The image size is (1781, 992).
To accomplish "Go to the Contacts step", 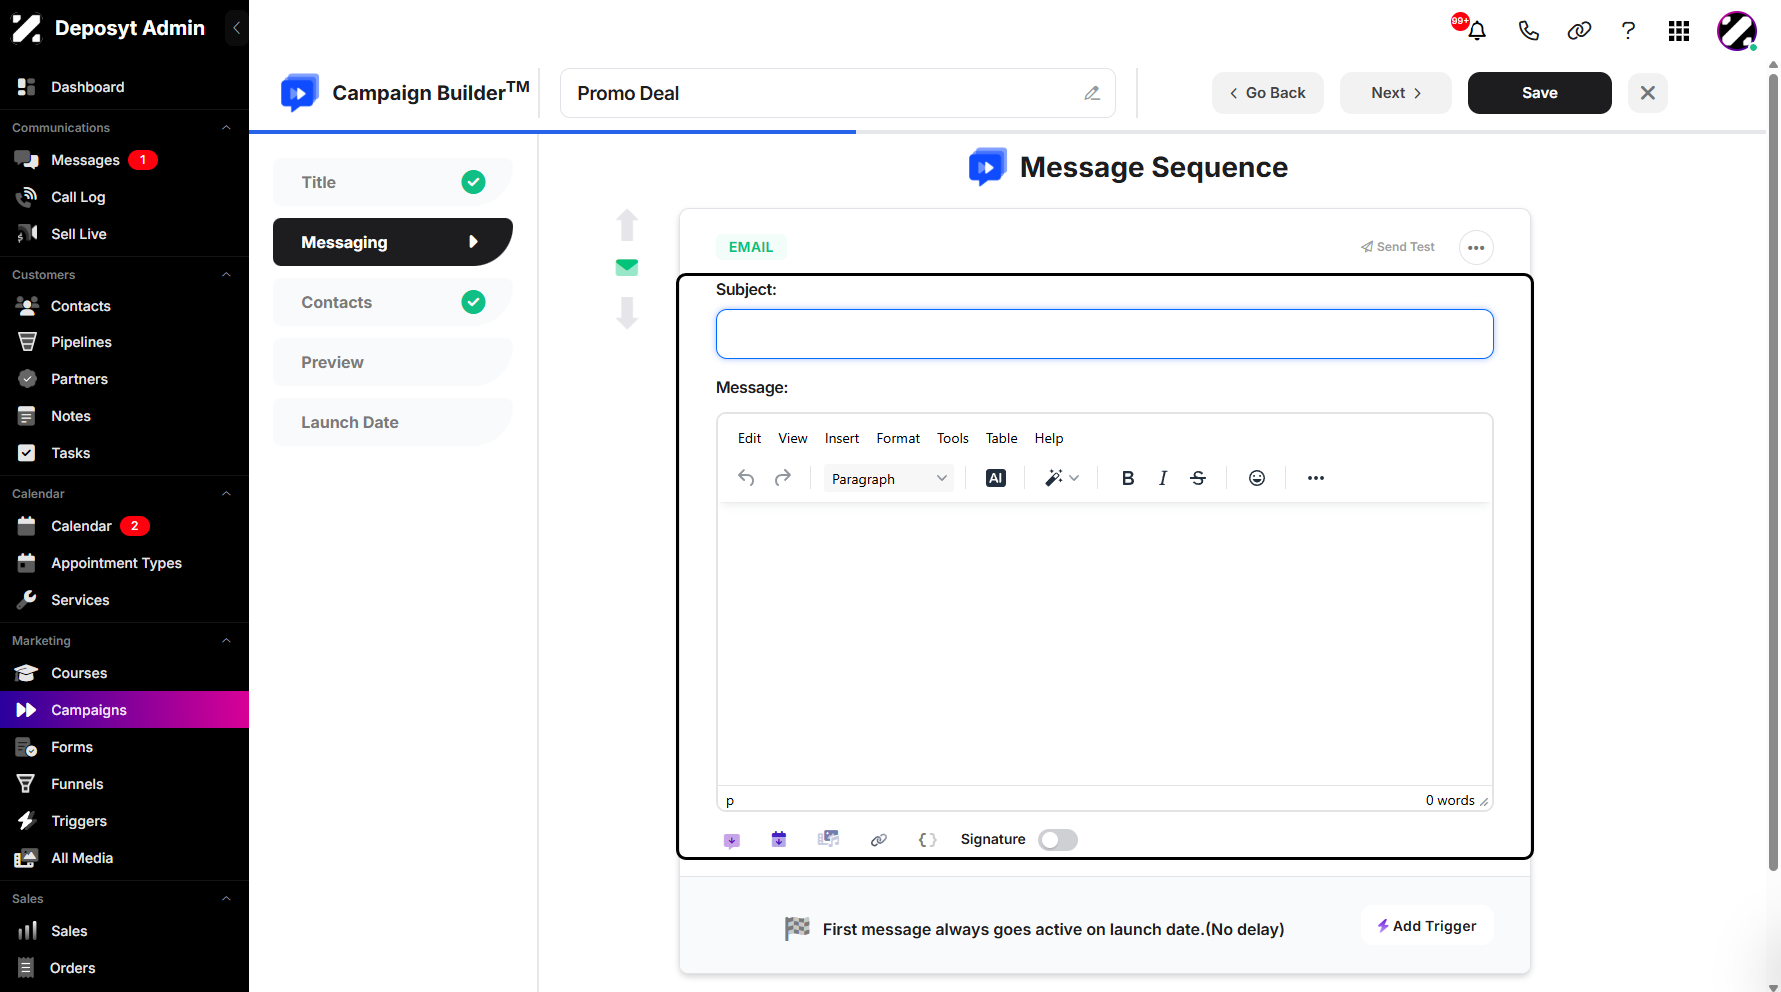I will [393, 302].
